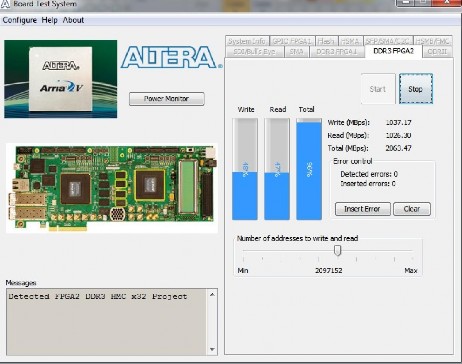462x364 pixels.
Task: Click the 'Number of addresses to write and read' label
Action: coord(297,238)
